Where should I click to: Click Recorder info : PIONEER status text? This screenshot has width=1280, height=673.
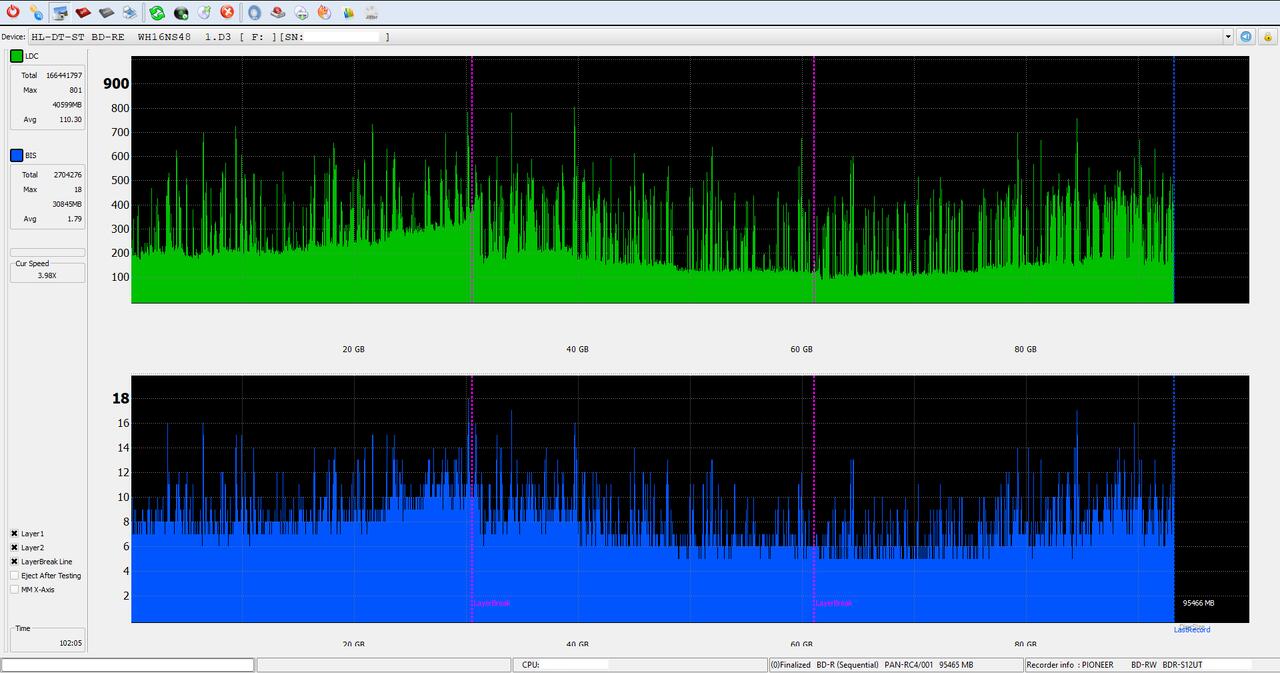point(1070,665)
